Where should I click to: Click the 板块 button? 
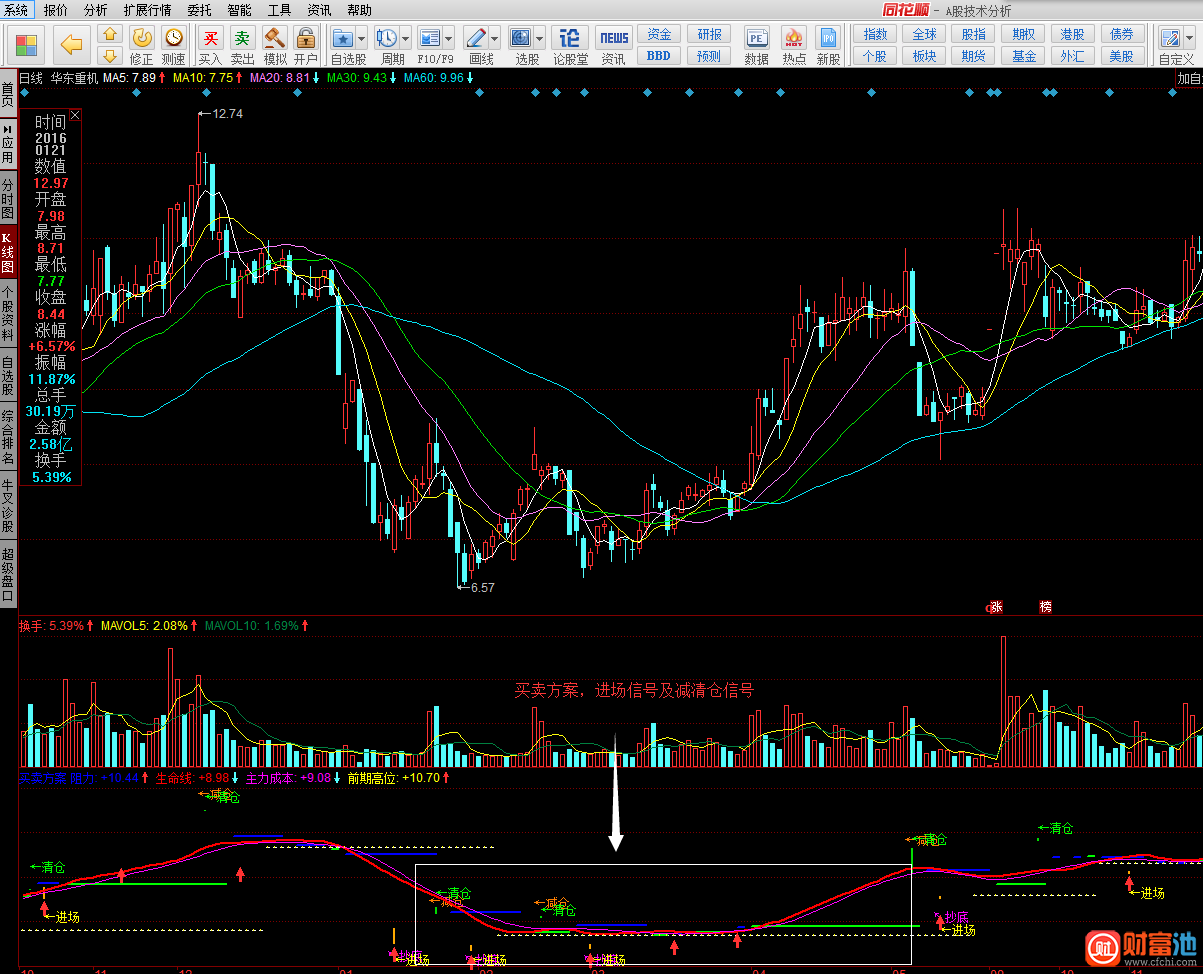tap(924, 56)
